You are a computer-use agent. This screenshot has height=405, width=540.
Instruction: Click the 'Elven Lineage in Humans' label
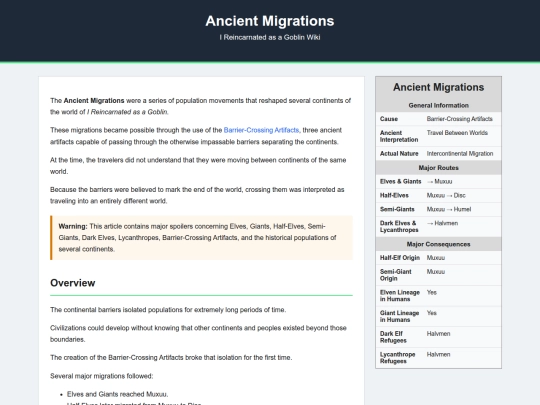[400, 295]
